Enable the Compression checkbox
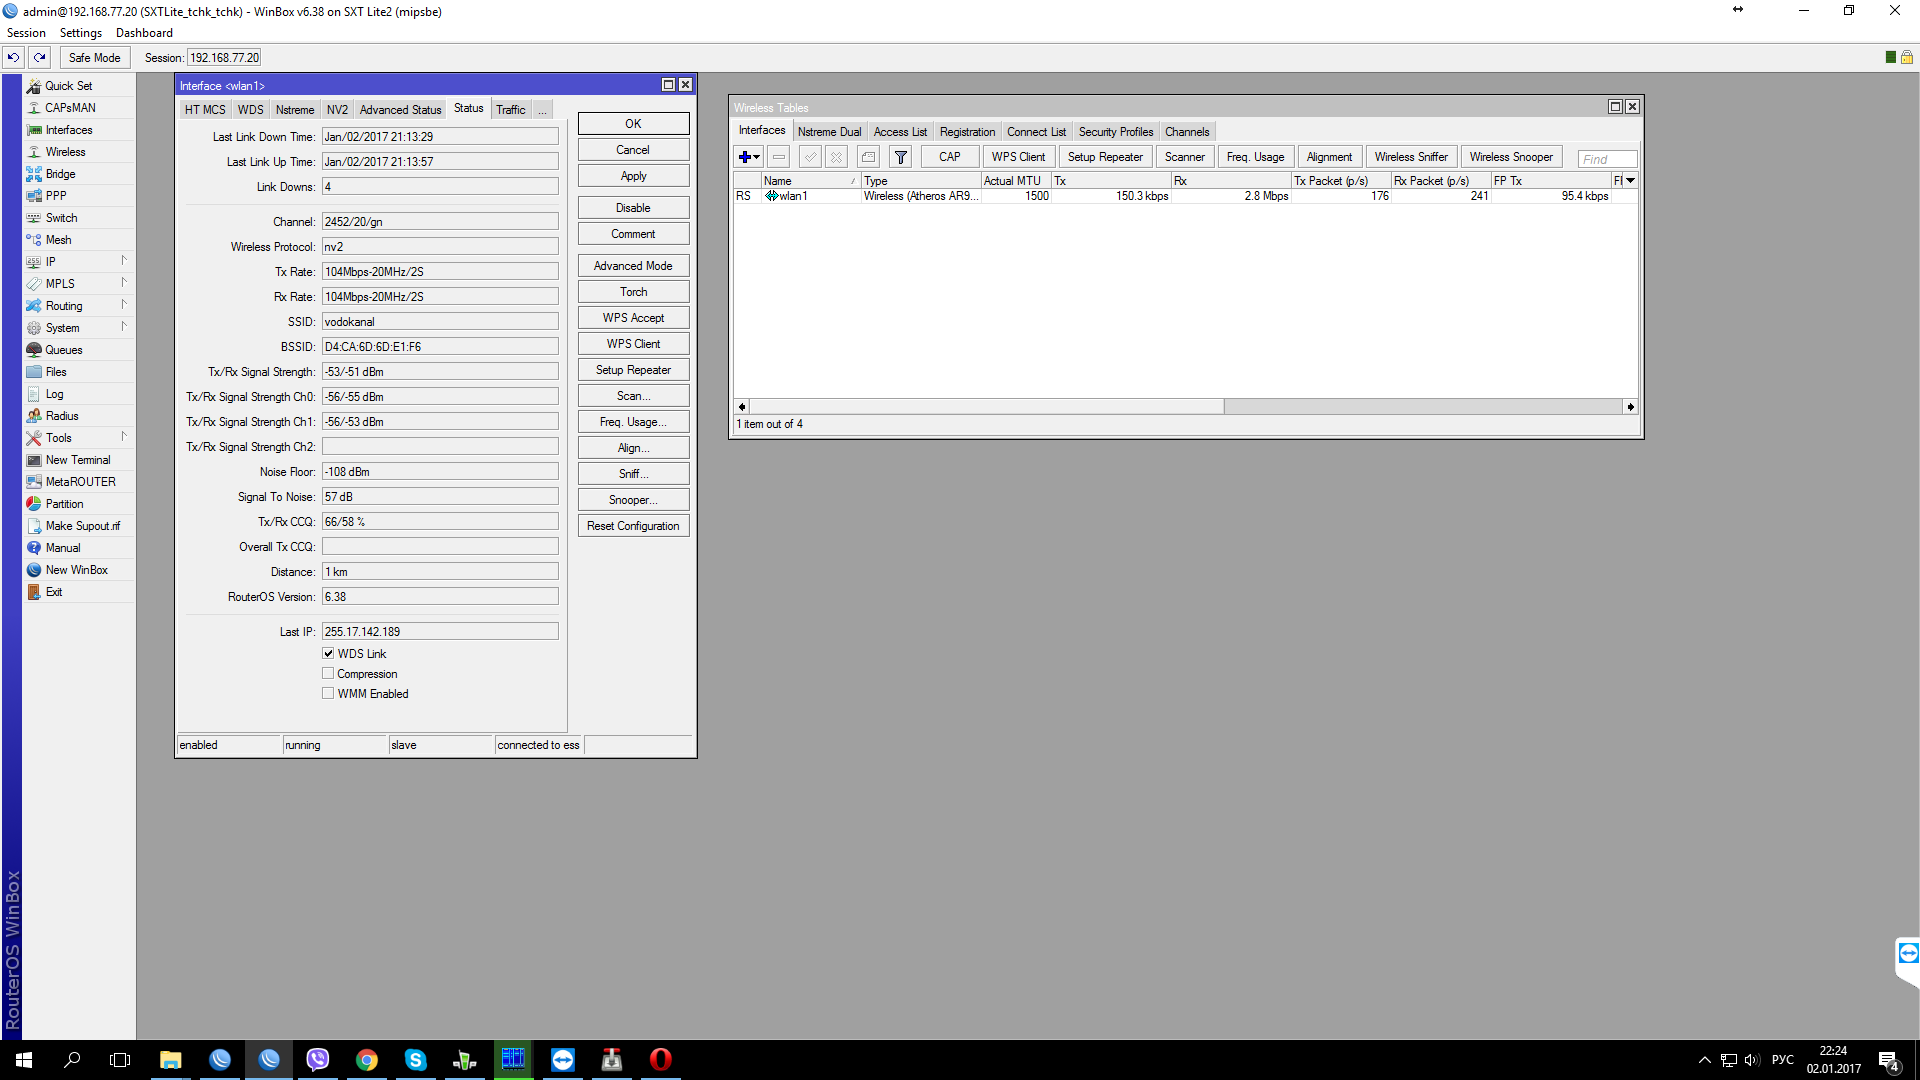Image resolution: width=1920 pixels, height=1080 pixels. pyautogui.click(x=328, y=673)
